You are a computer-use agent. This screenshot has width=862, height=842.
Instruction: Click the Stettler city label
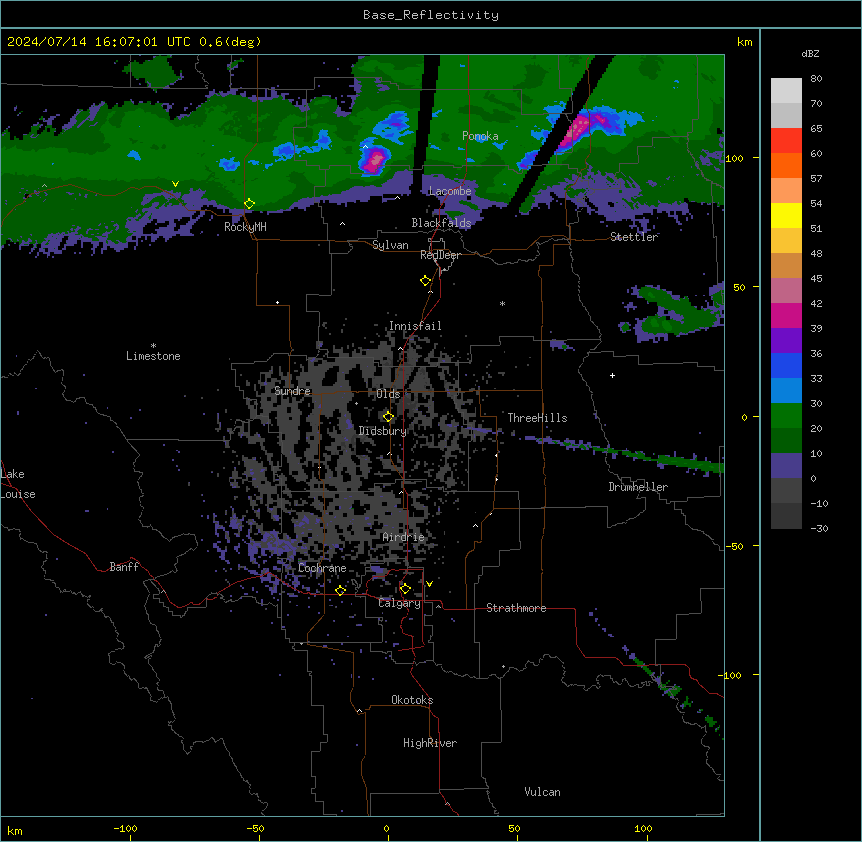[634, 237]
